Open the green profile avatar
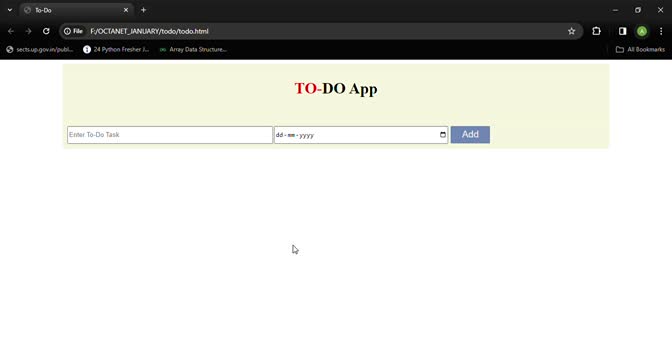The image size is (672, 360). point(642,31)
